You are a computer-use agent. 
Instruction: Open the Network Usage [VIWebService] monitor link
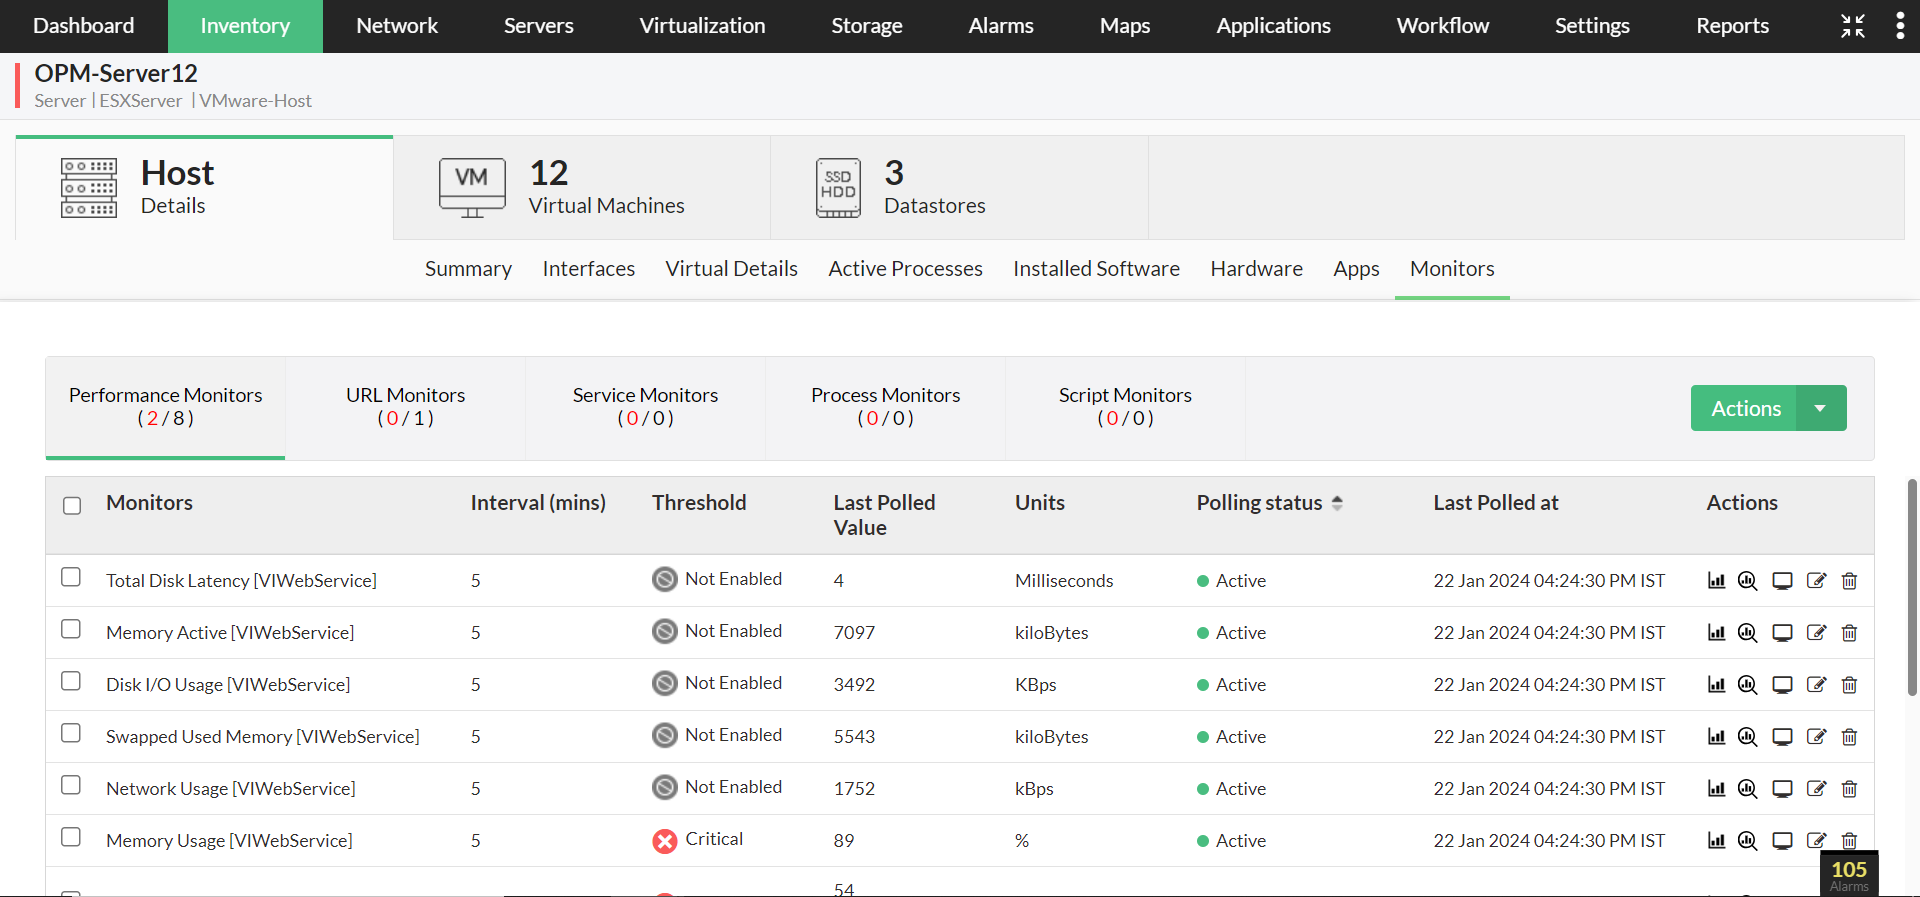click(230, 789)
